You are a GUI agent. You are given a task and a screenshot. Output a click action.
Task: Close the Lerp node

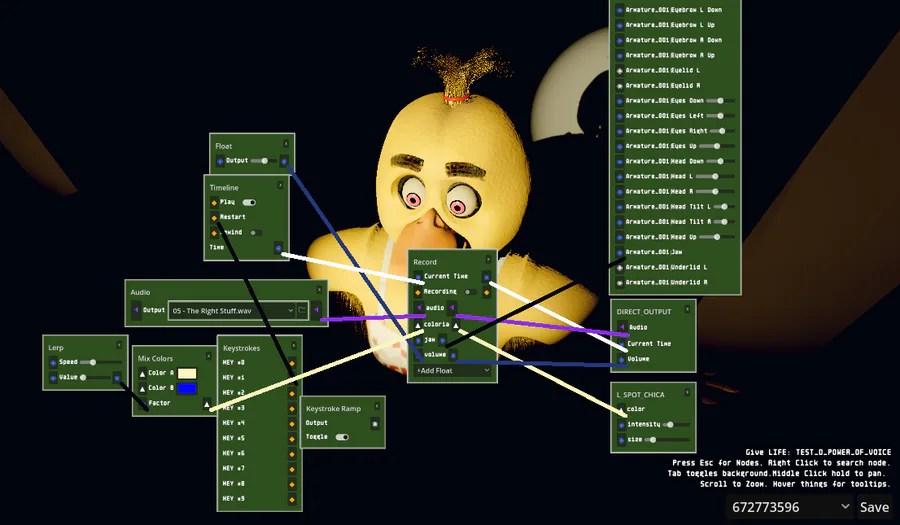(x=119, y=345)
